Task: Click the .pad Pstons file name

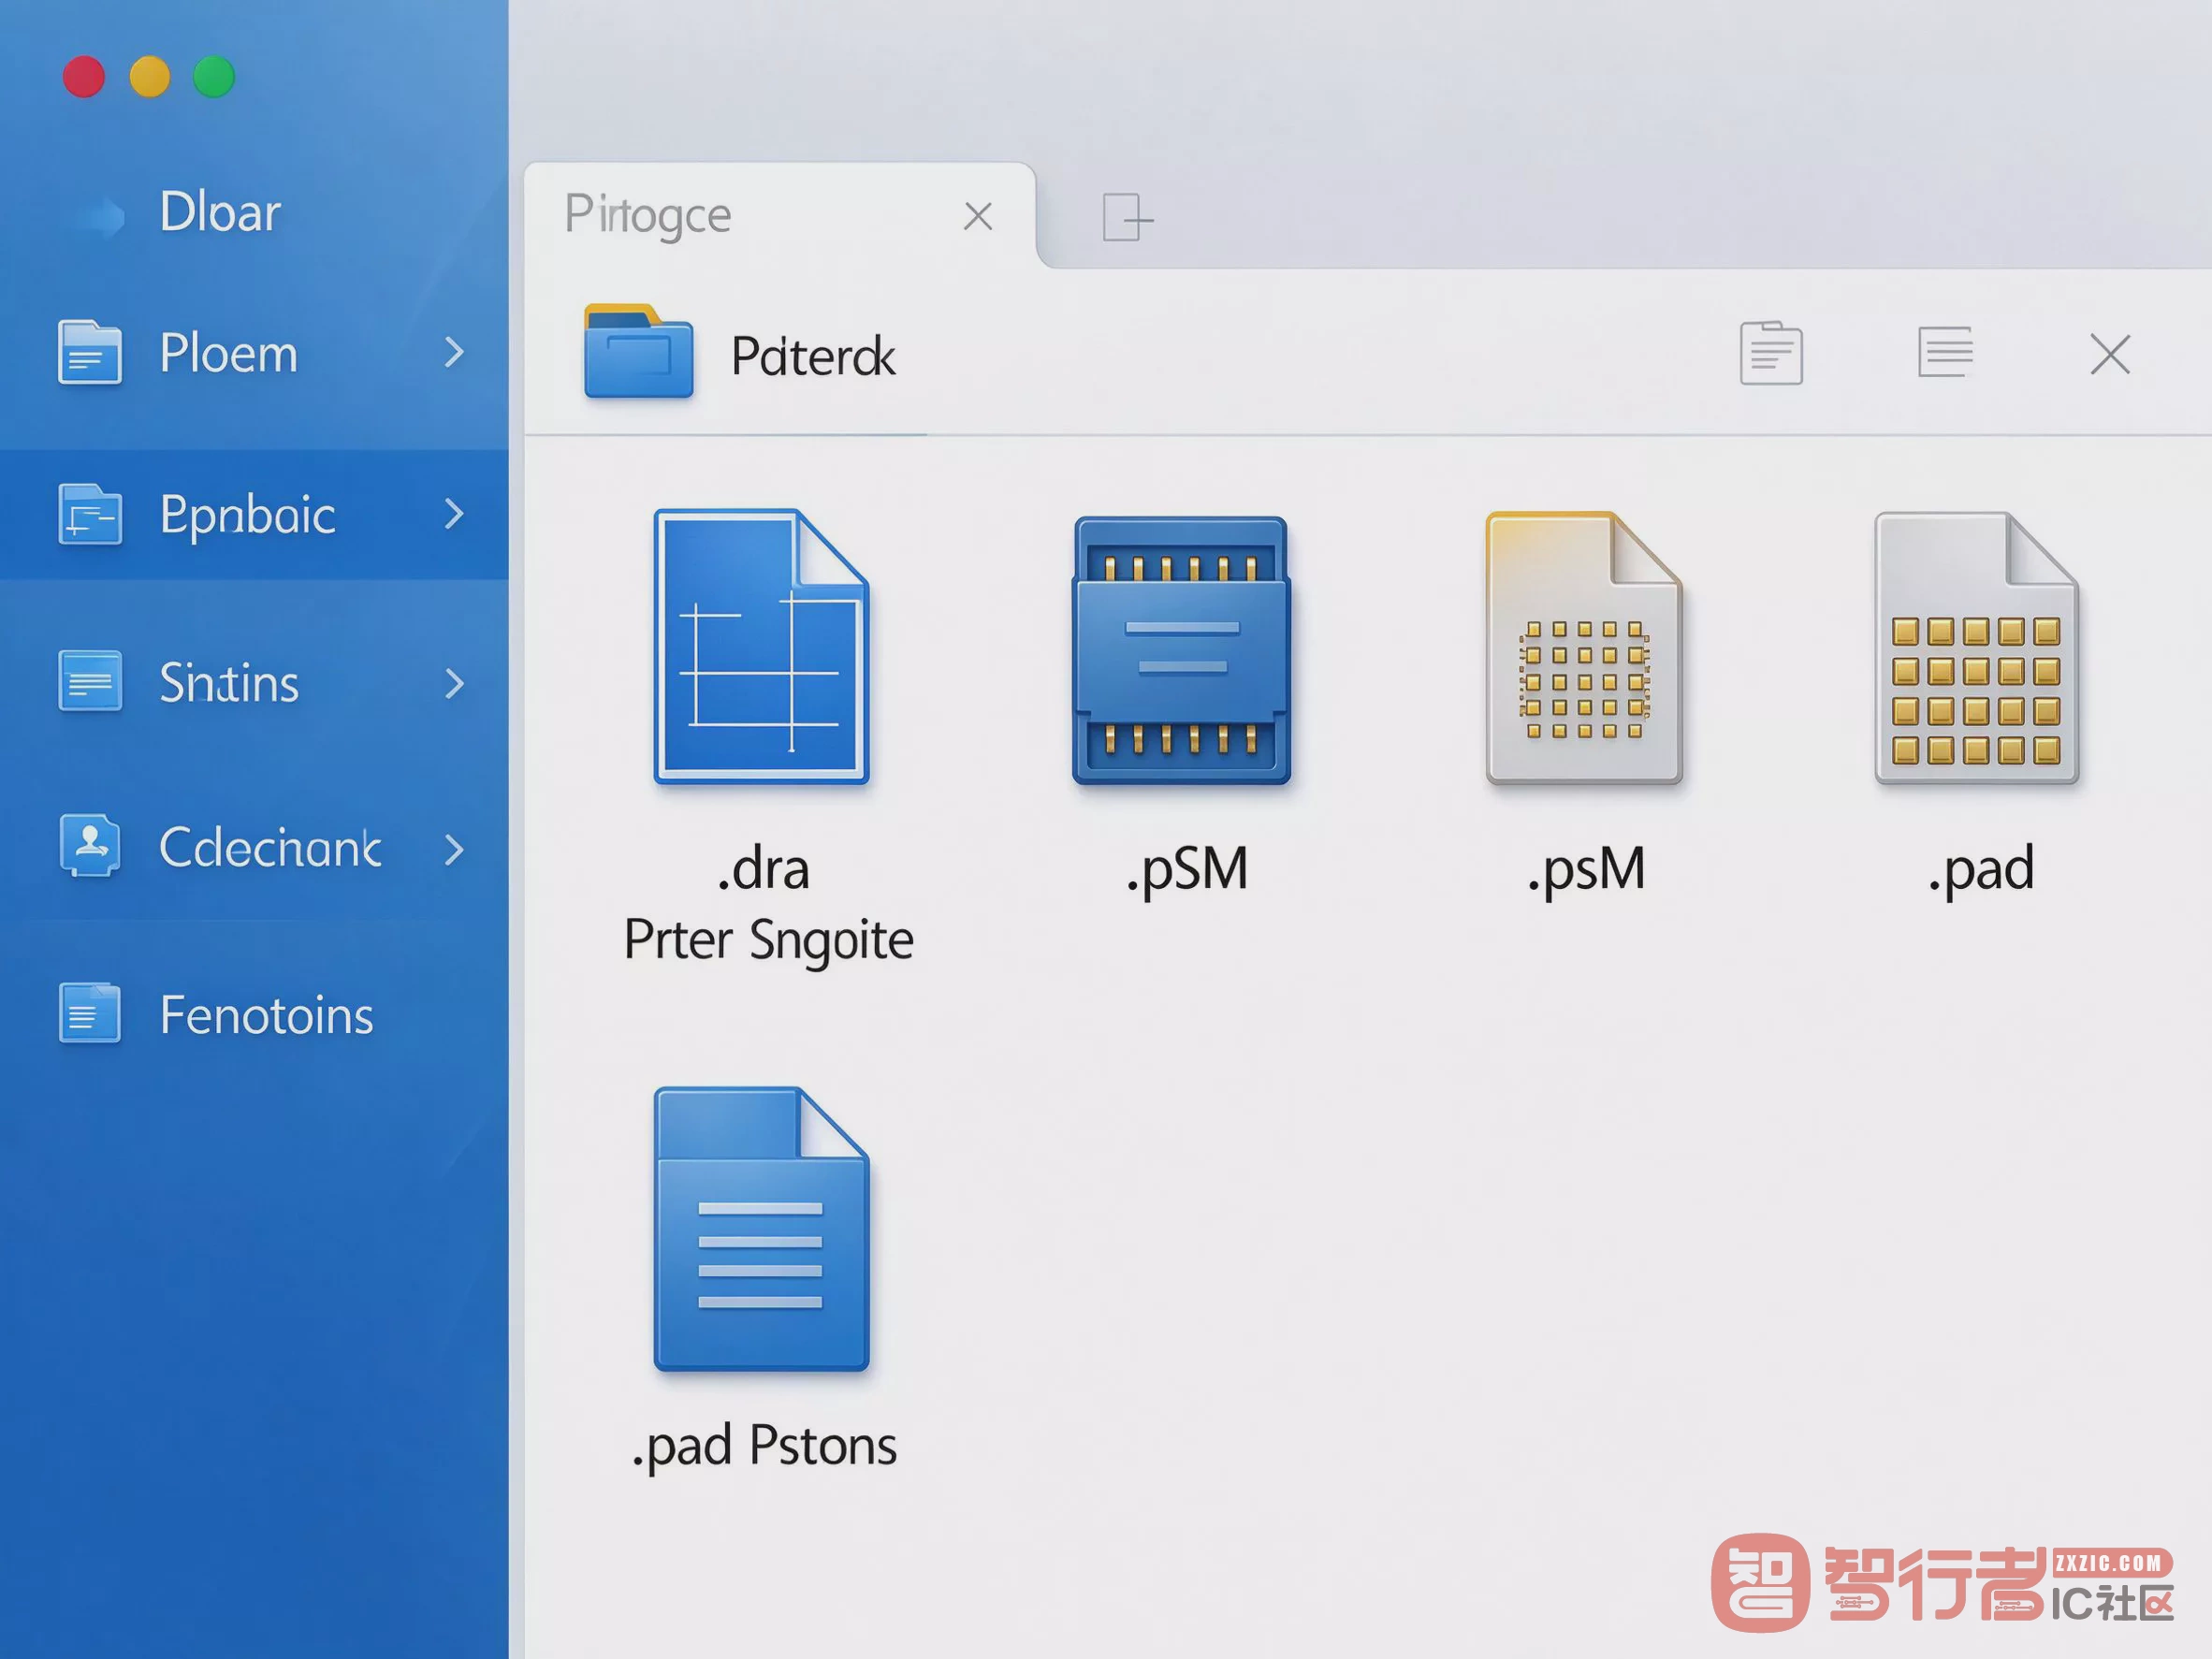Action: [764, 1446]
